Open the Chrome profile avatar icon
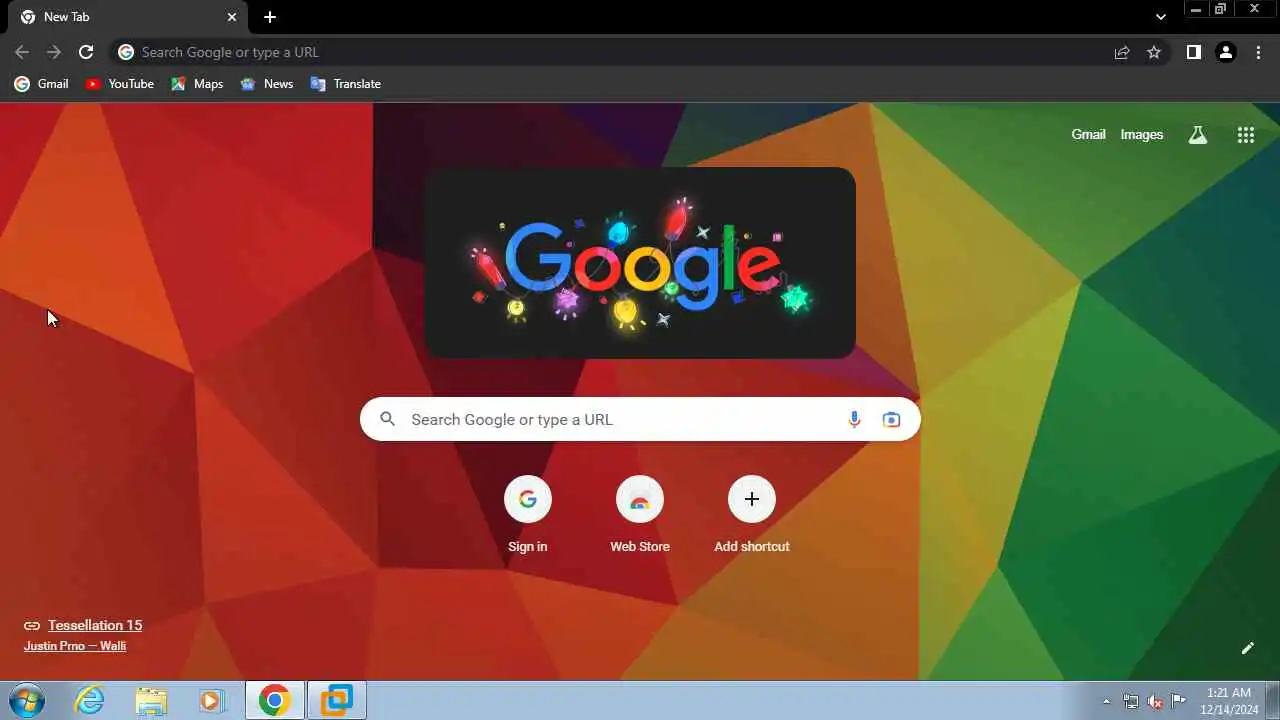This screenshot has width=1280, height=720. pyautogui.click(x=1226, y=52)
